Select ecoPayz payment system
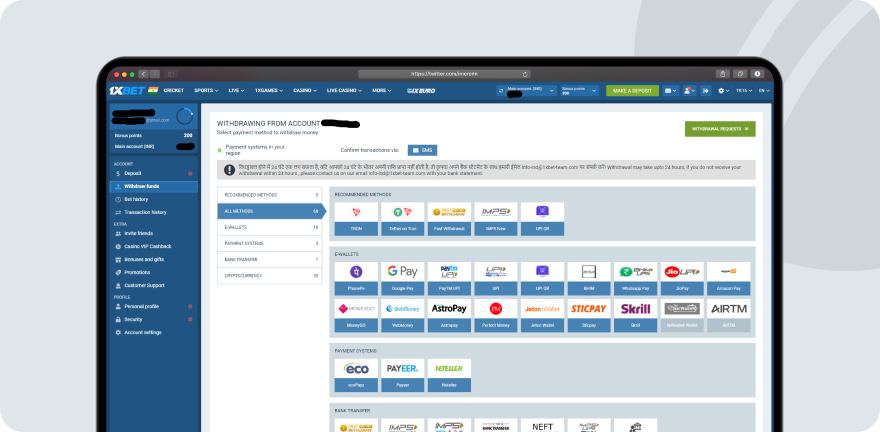The height and width of the screenshot is (432, 880). pyautogui.click(x=356, y=375)
